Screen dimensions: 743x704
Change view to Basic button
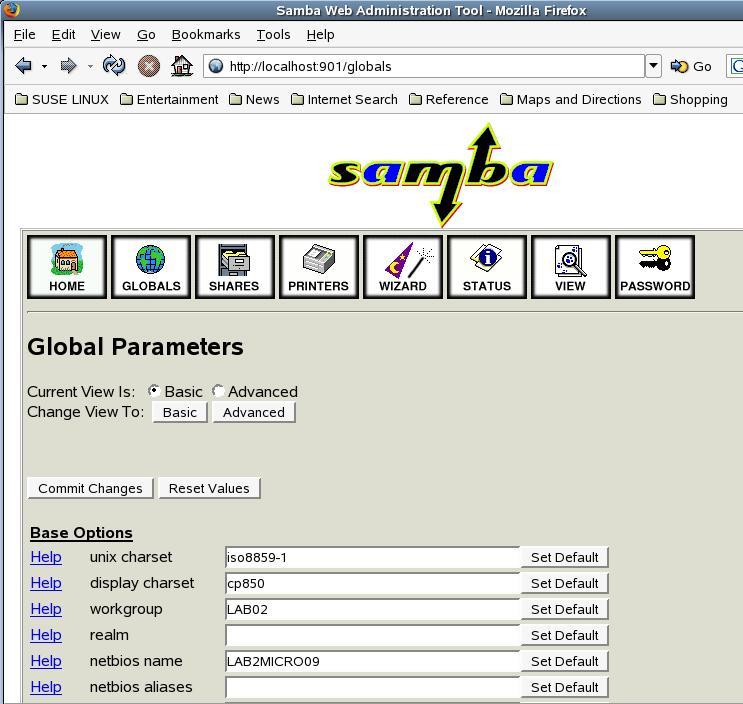[x=180, y=412]
